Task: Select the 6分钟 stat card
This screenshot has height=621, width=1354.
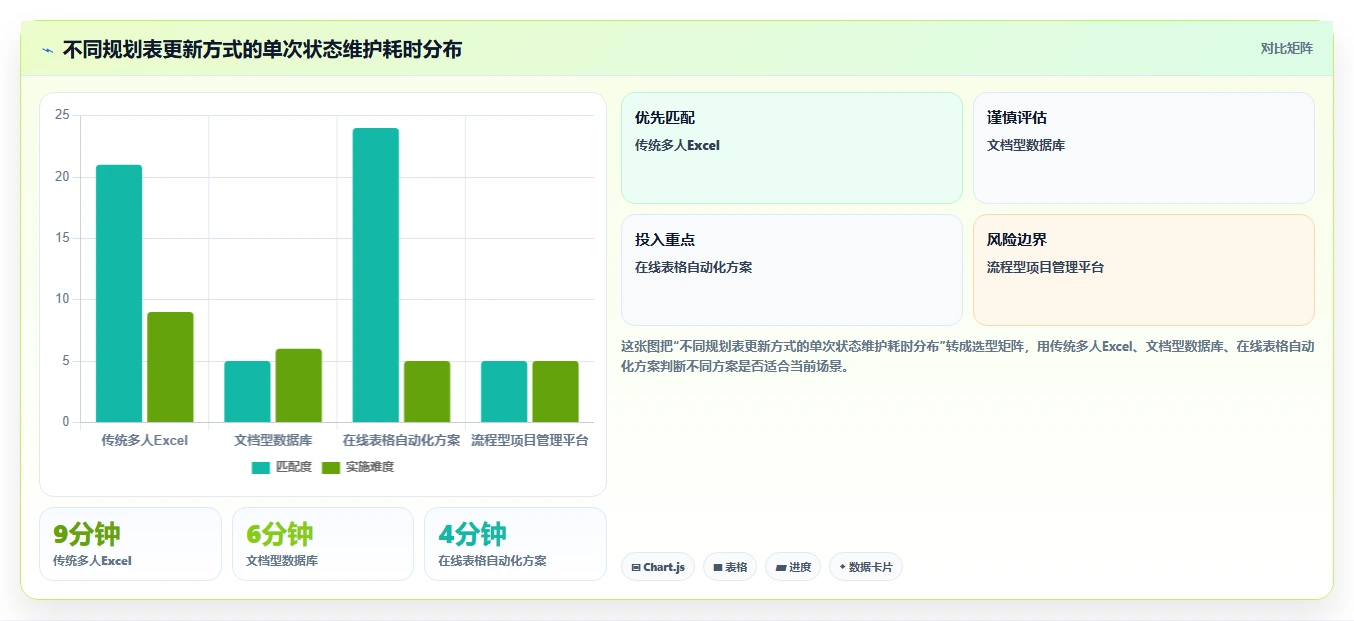Action: tap(323, 544)
